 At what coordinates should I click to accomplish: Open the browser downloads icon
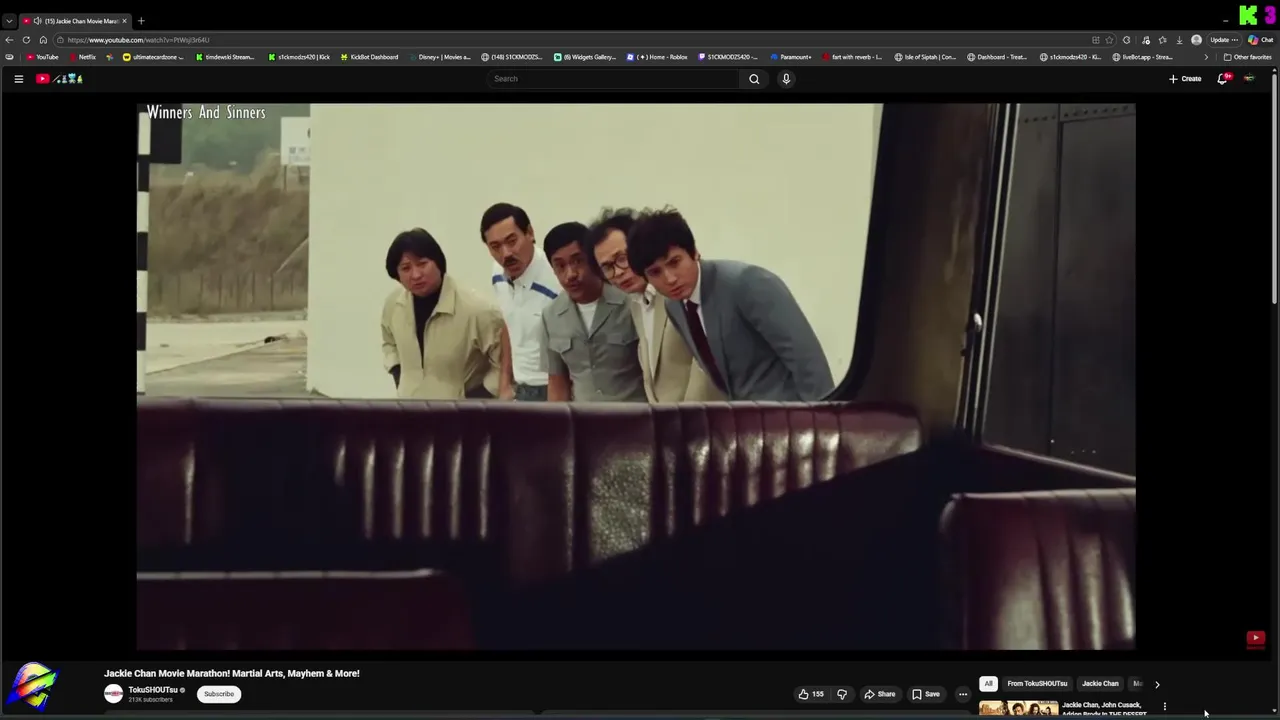point(1179,40)
